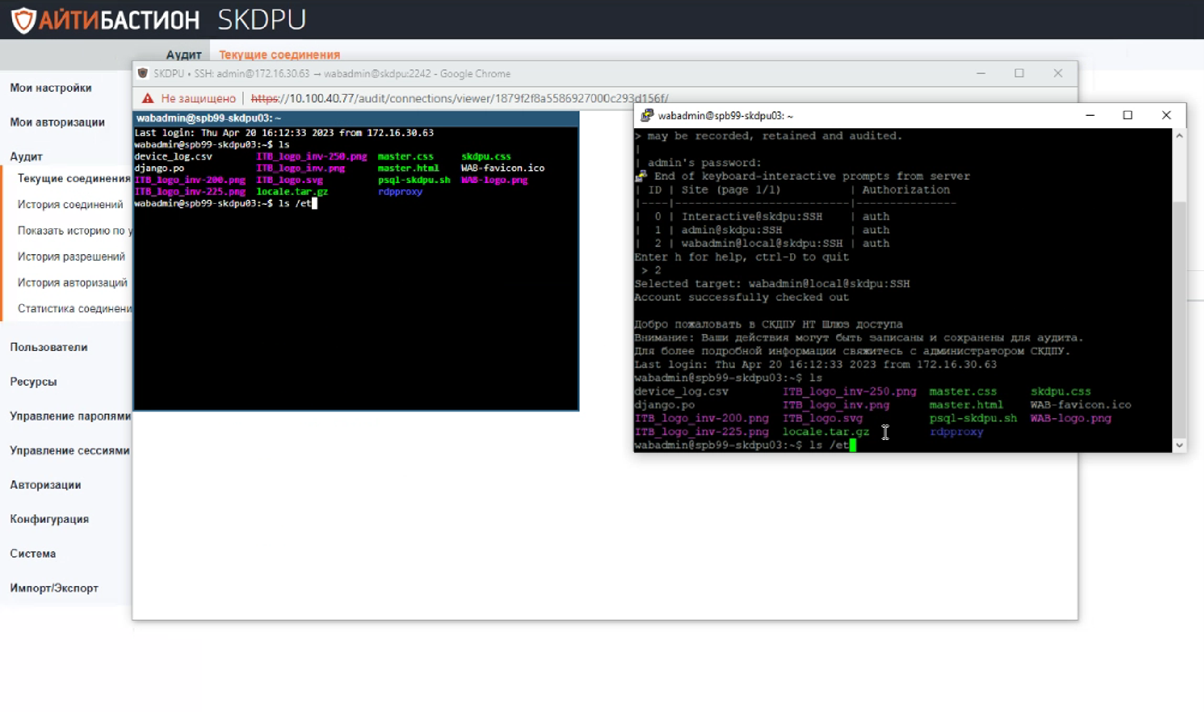Click the SKDPU favicon in Chrome title bar
This screenshot has width=1204, height=712.
[143, 73]
